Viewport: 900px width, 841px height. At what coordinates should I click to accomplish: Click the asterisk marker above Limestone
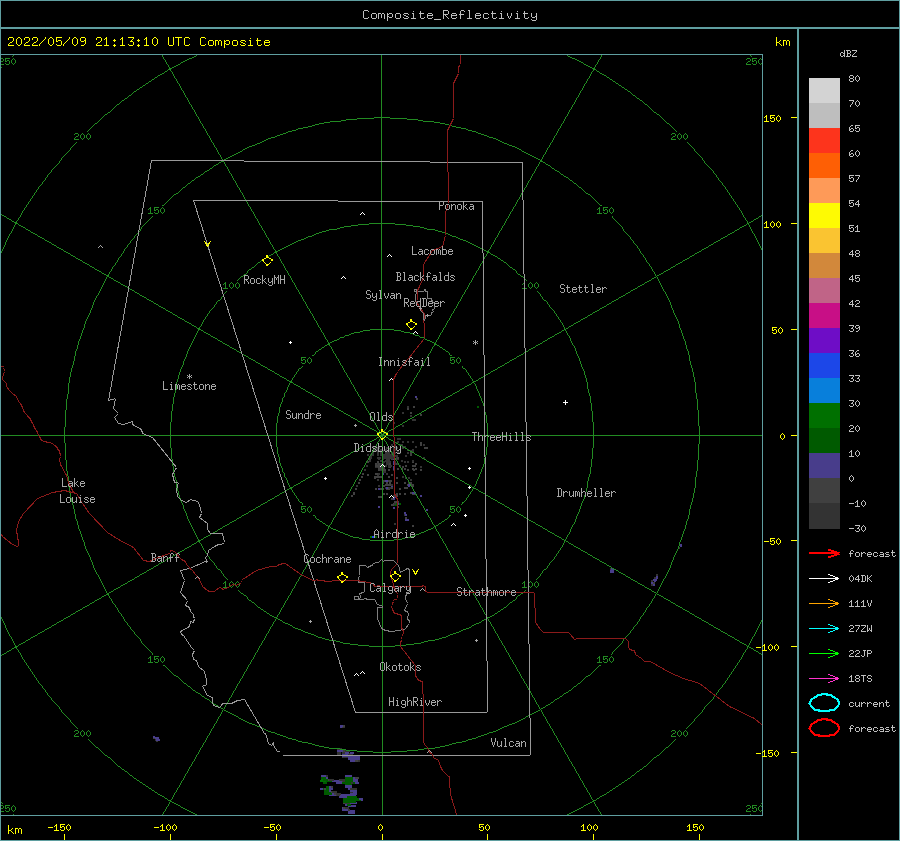(189, 377)
